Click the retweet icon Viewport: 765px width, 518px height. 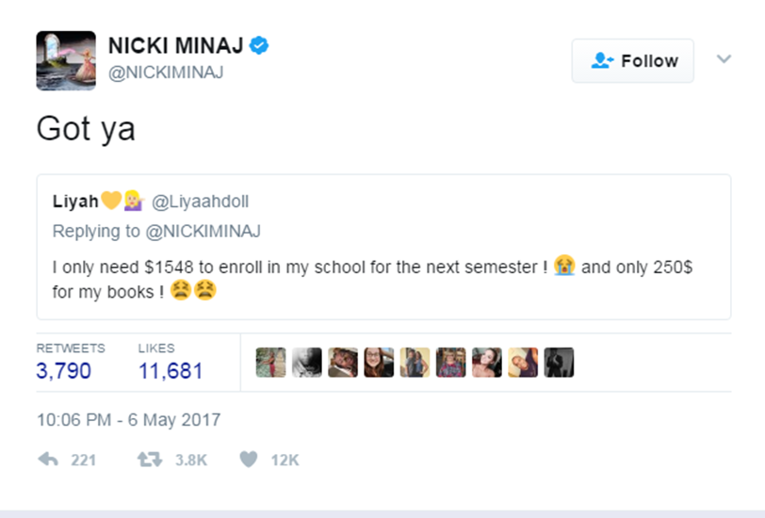(149, 459)
